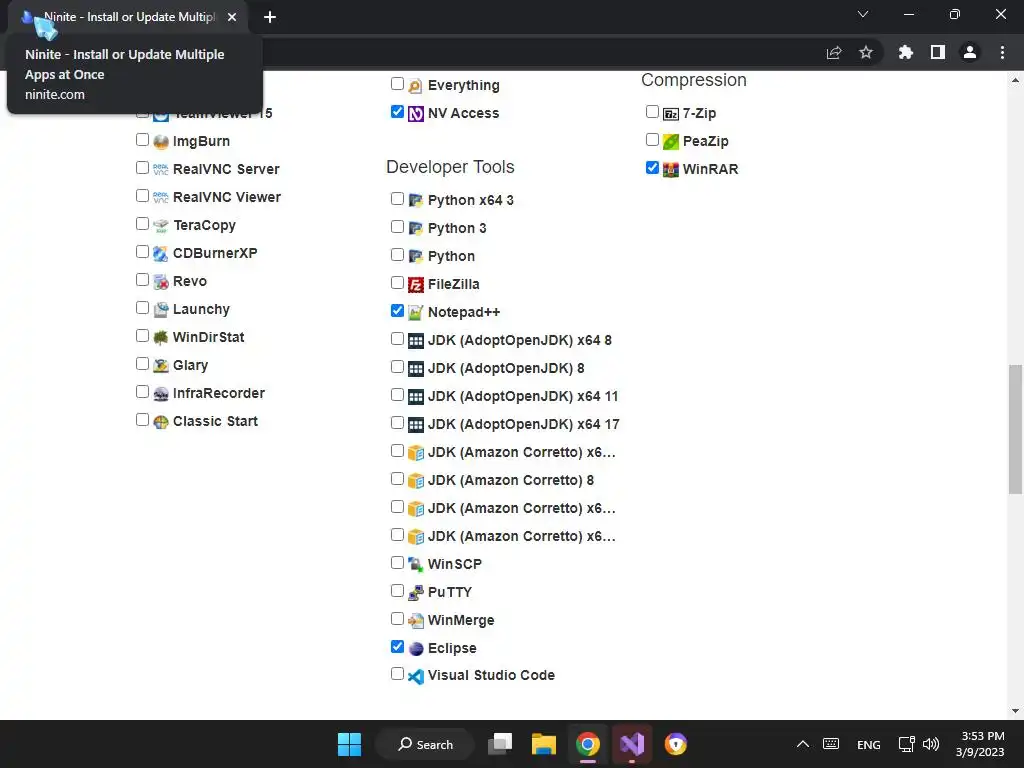Click the Glary label text
This screenshot has height=768, width=1024.
pos(190,366)
